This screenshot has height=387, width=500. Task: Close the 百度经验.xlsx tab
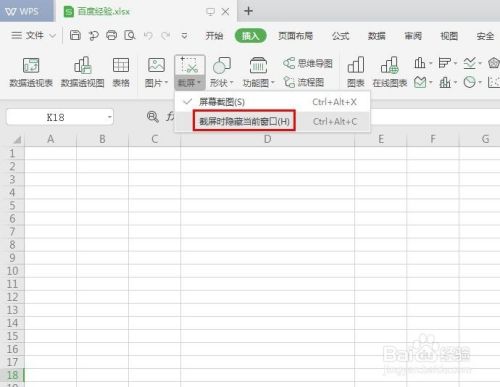tap(226, 12)
